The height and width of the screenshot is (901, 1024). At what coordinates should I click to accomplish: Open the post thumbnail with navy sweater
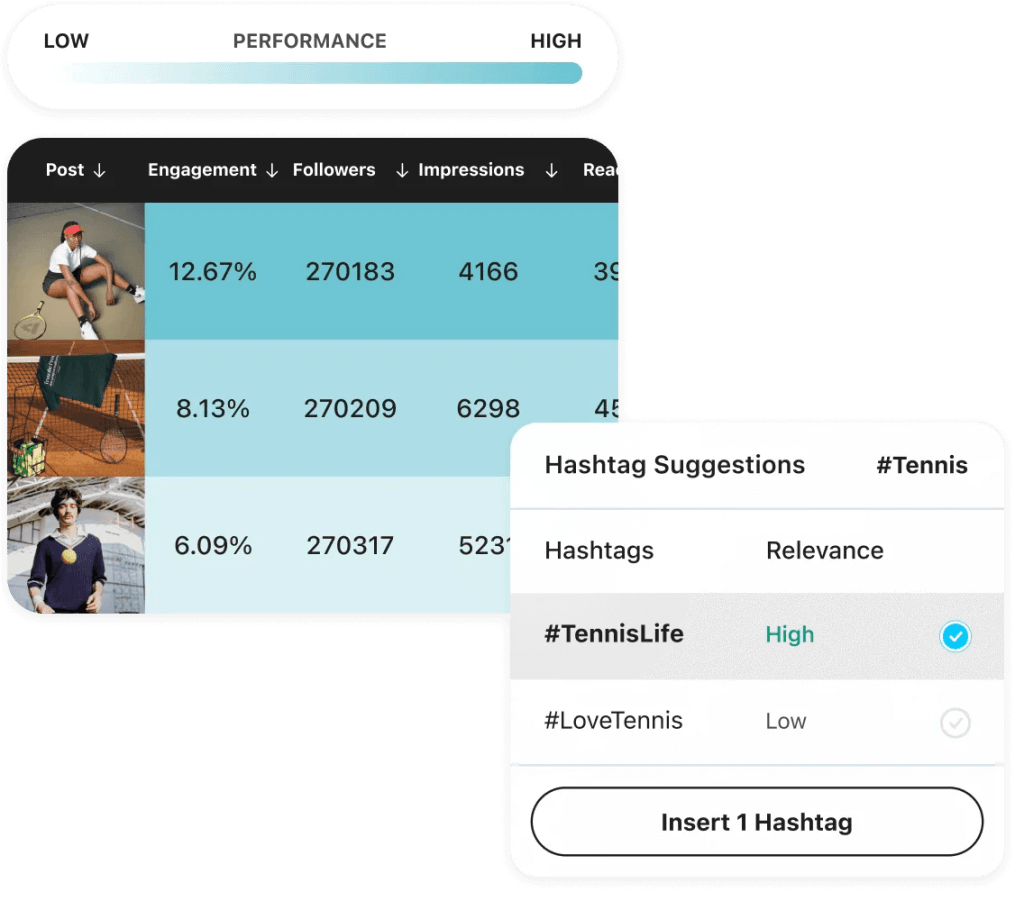[x=76, y=545]
